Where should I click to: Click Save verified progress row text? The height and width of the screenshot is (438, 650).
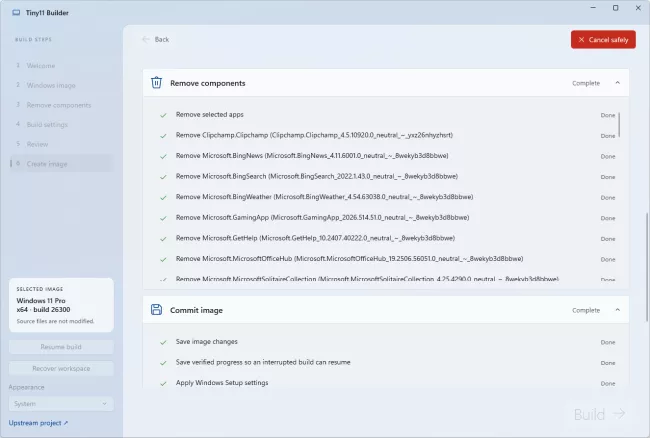[263, 362]
